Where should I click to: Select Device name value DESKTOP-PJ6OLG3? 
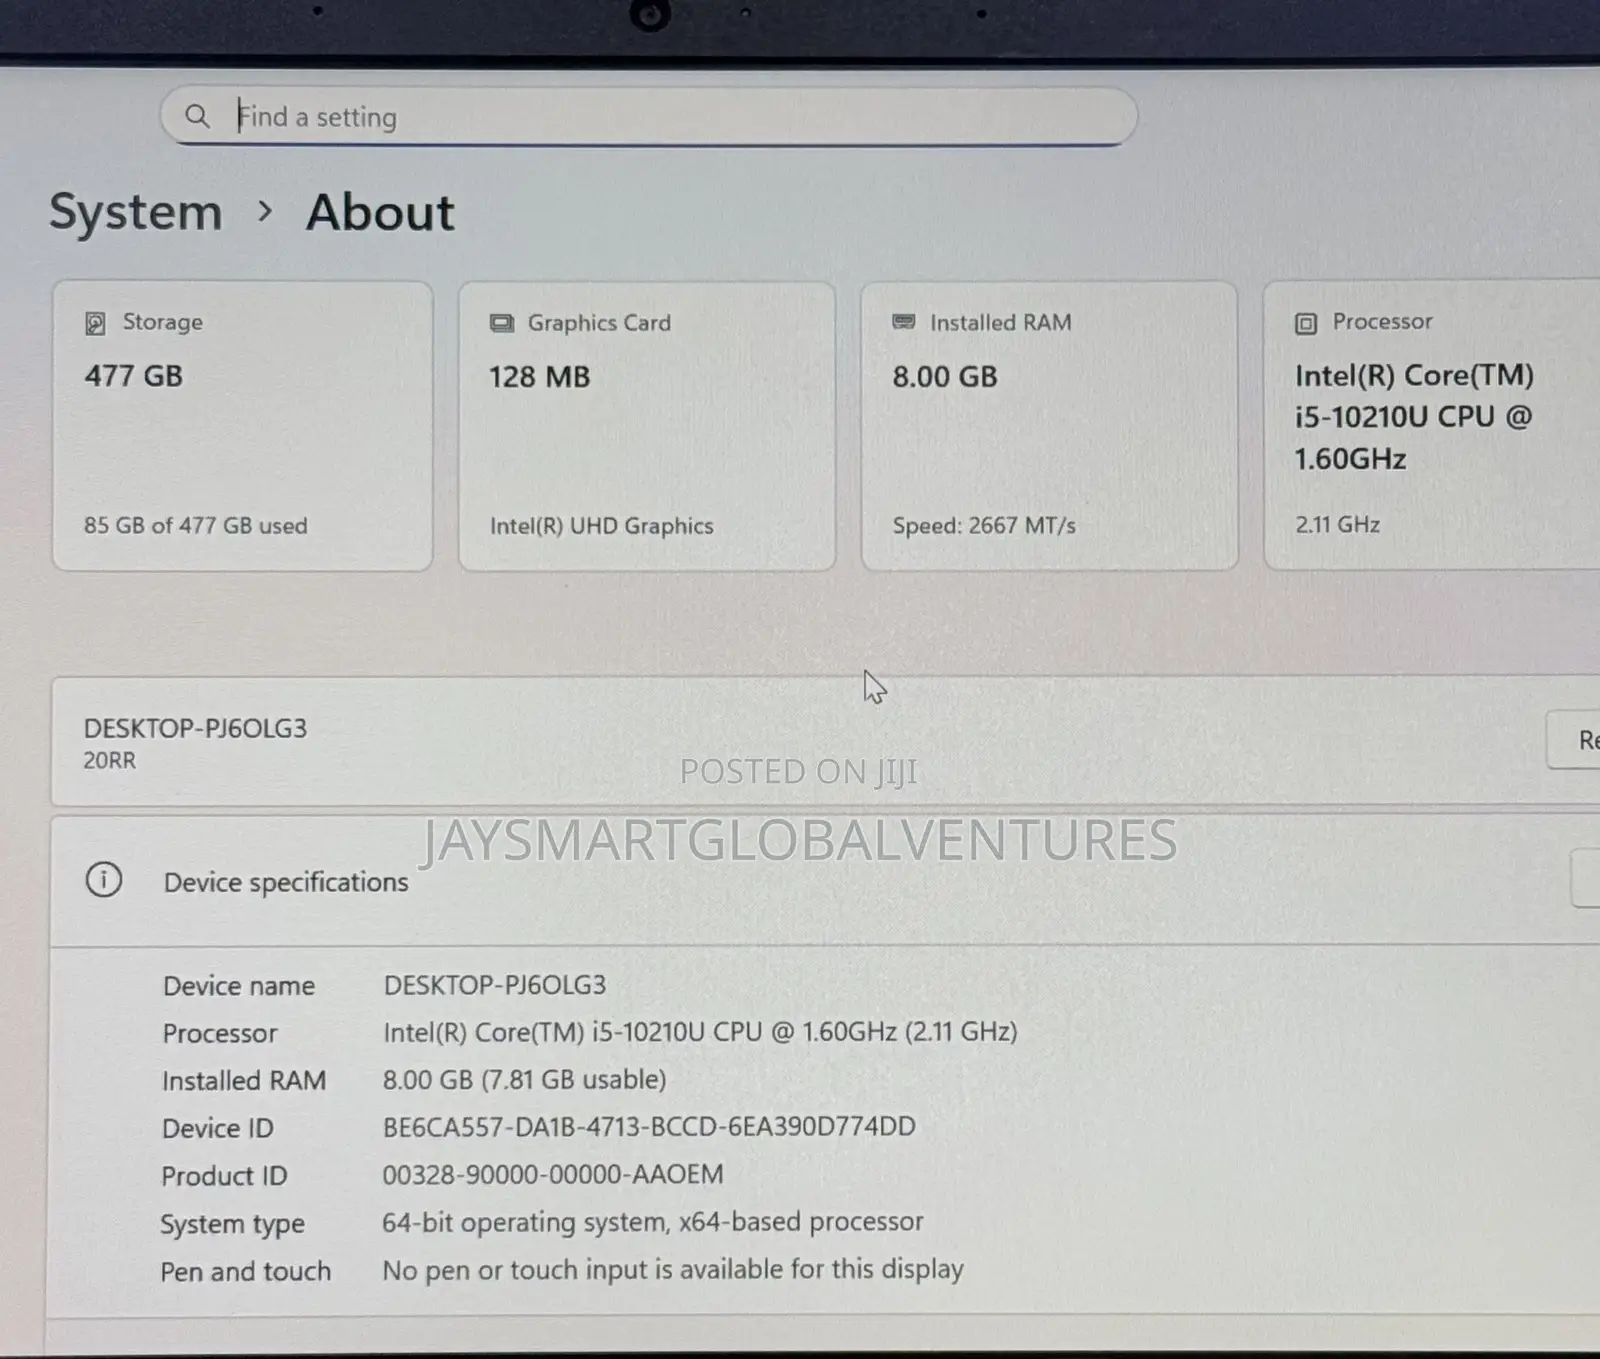495,985
